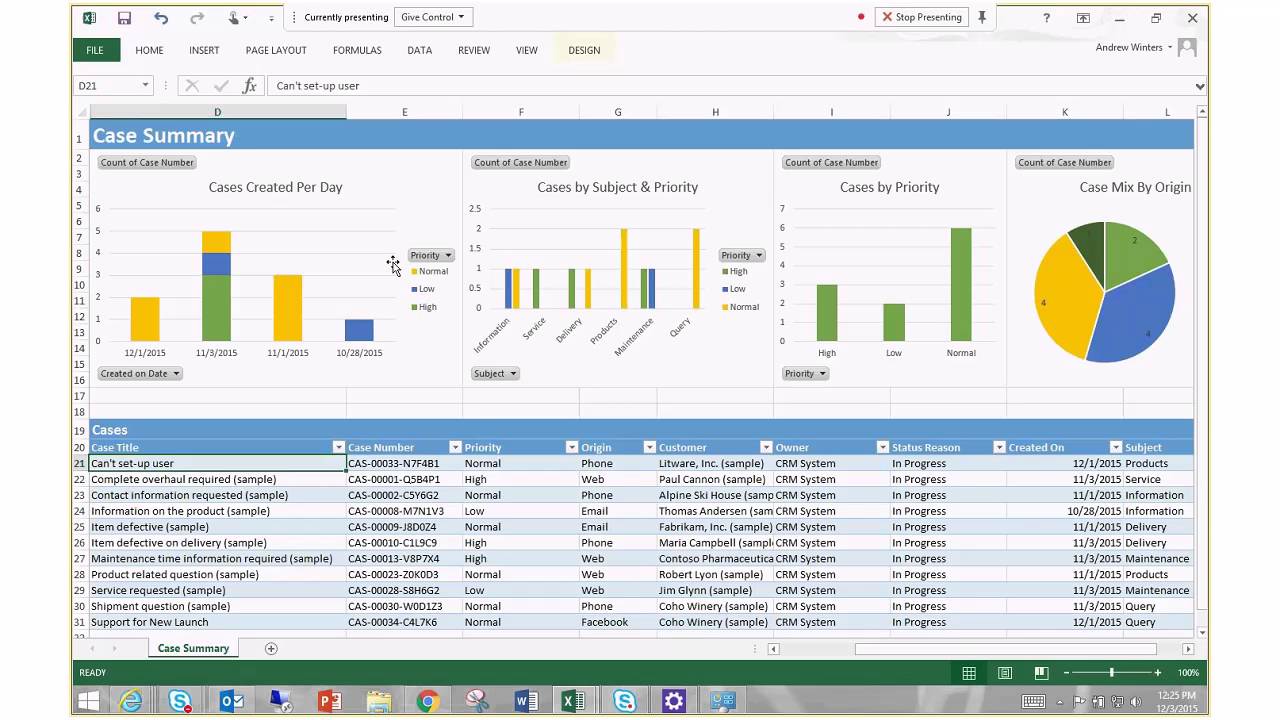Image resolution: width=1280 pixels, height=720 pixels.
Task: Select the Case Summary sheet tab
Action: pyautogui.click(x=193, y=648)
